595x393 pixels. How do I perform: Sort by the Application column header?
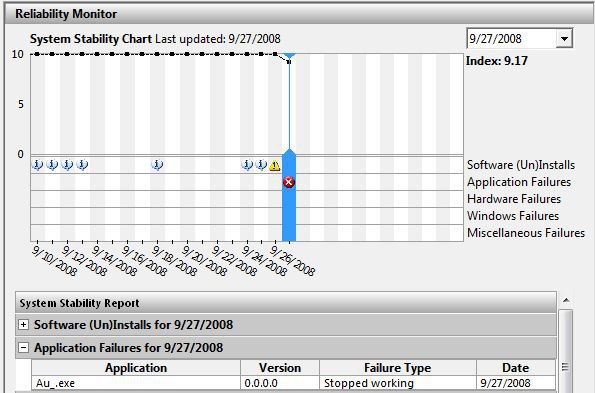coord(136,368)
